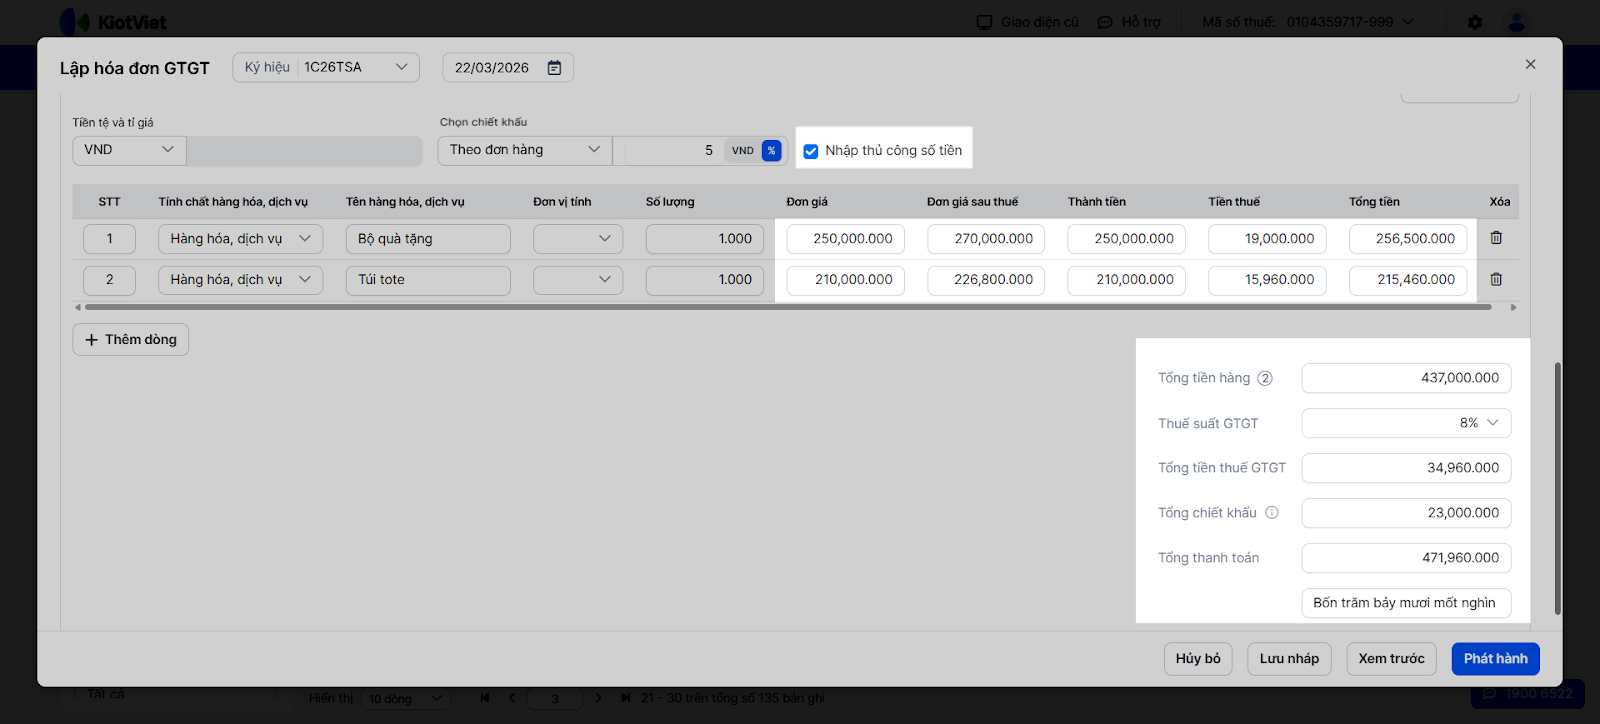Open the Hỗ trợ support menu
This screenshot has height=724, width=1600.
1129,22
